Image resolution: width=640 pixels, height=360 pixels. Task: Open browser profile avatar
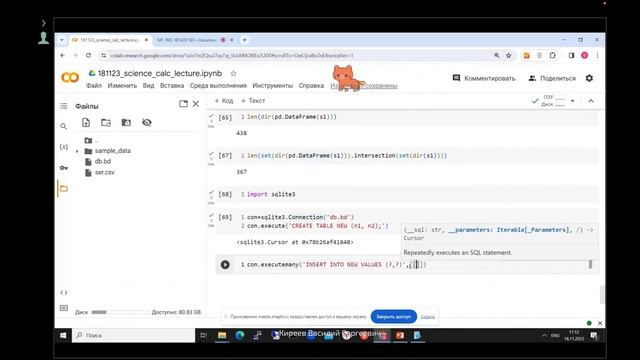coord(584,56)
